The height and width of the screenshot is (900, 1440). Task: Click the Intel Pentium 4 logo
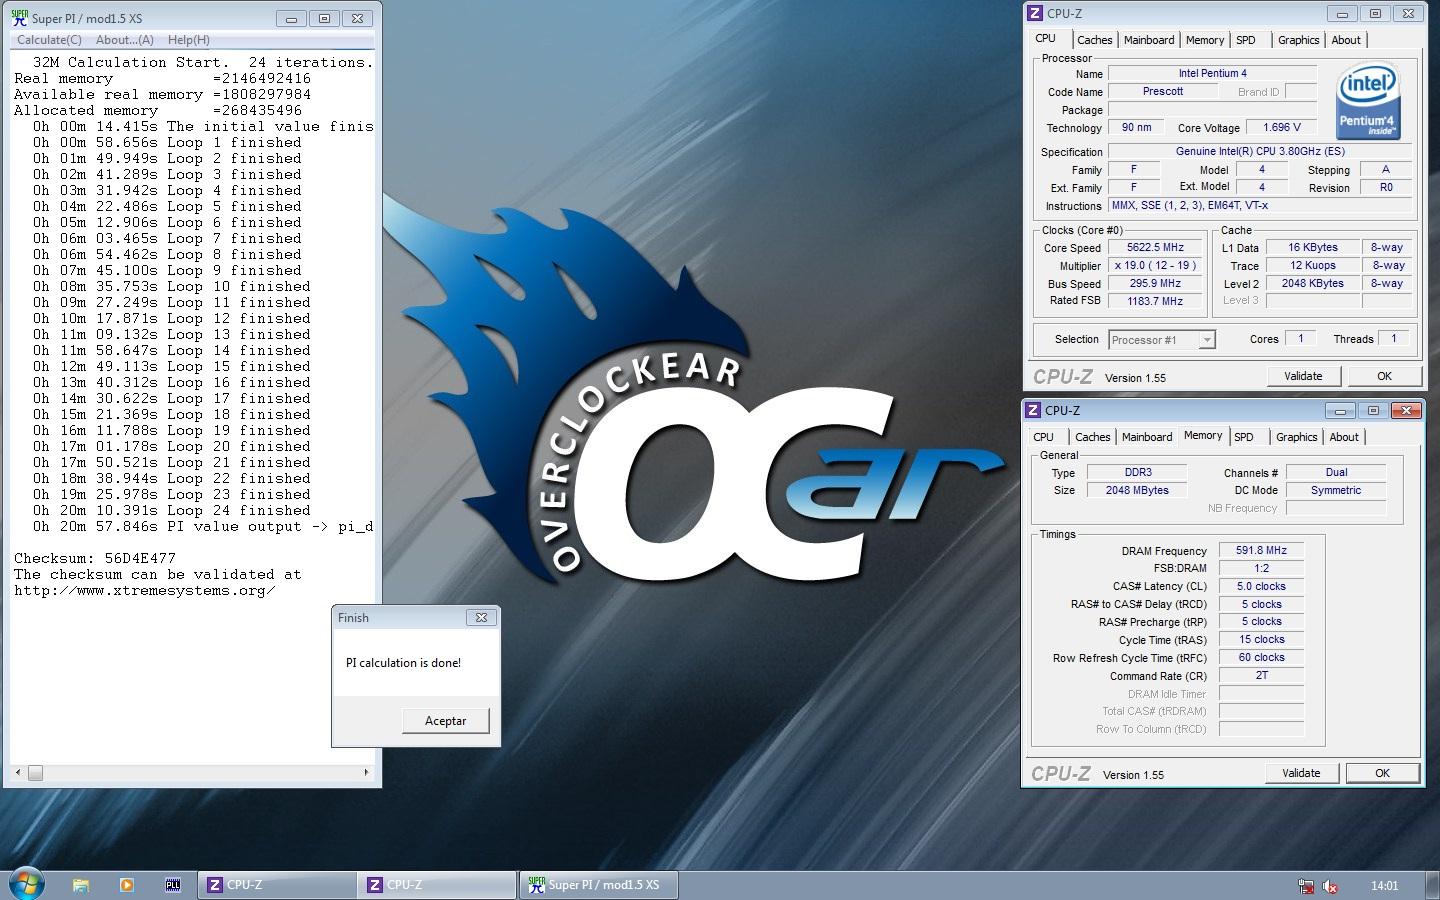1369,103
